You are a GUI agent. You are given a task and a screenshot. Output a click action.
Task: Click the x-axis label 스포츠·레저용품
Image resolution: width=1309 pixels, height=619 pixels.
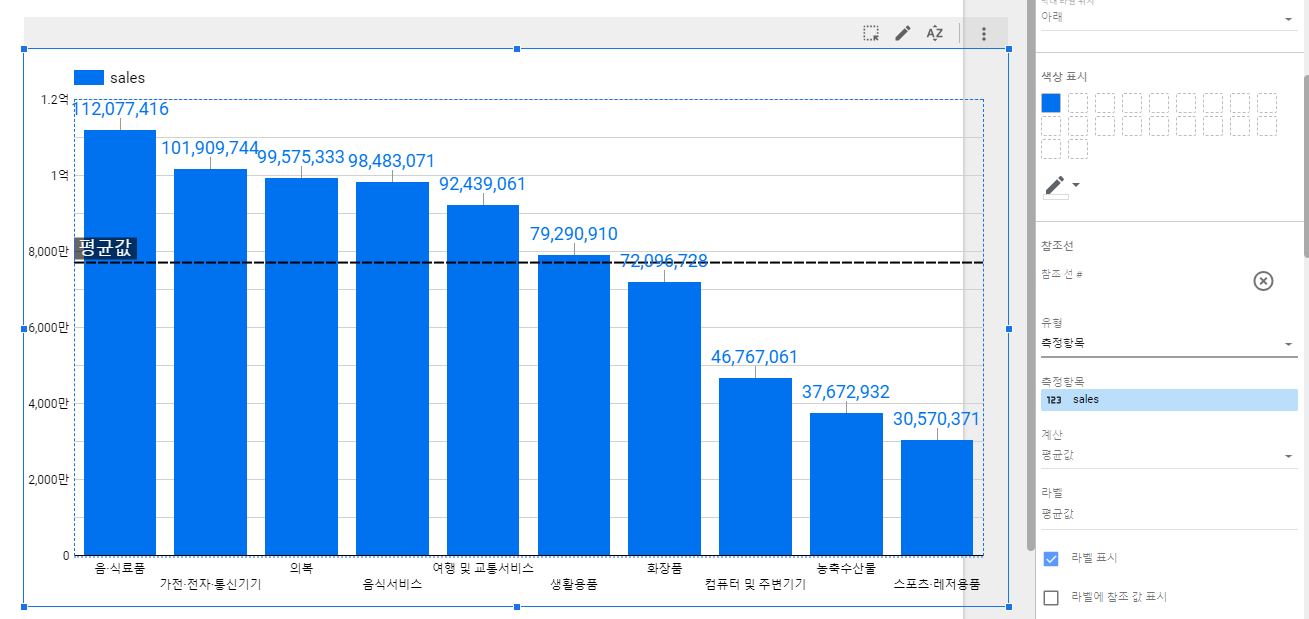click(937, 584)
